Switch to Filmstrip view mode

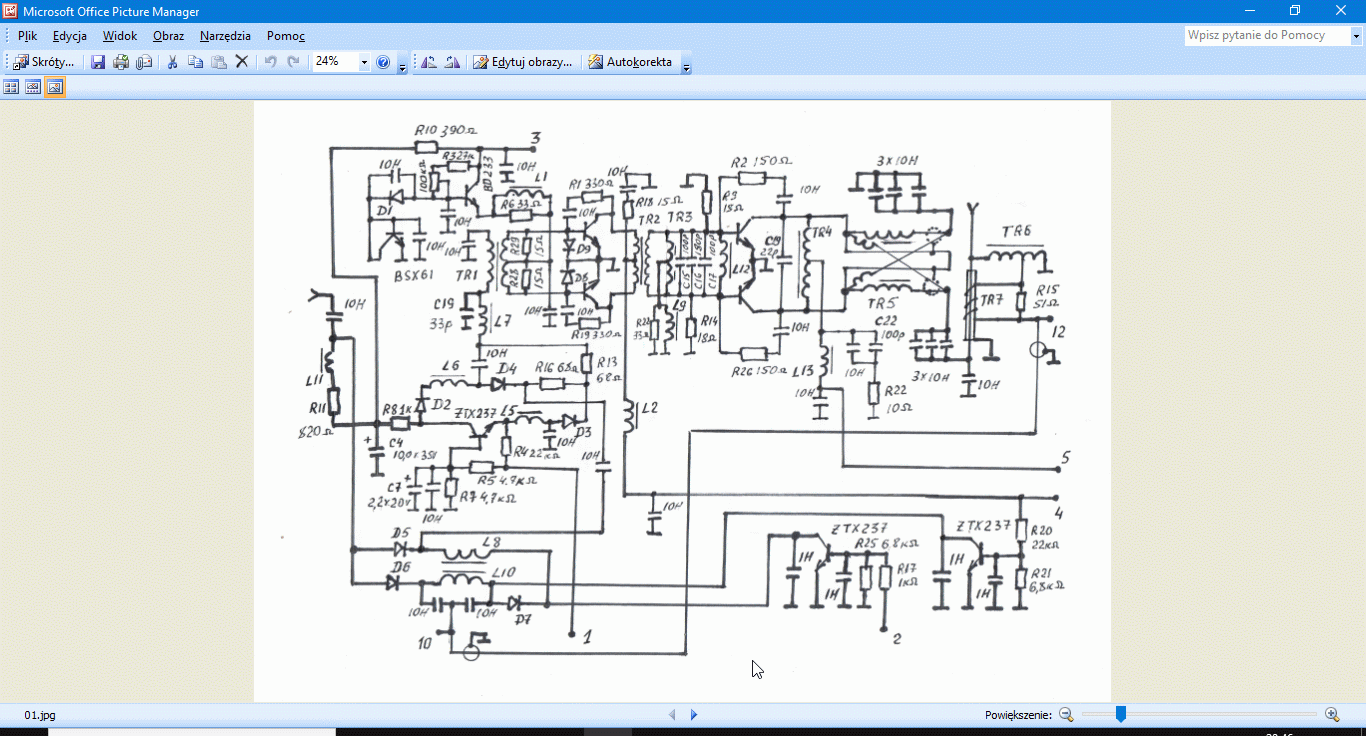[x=33, y=87]
